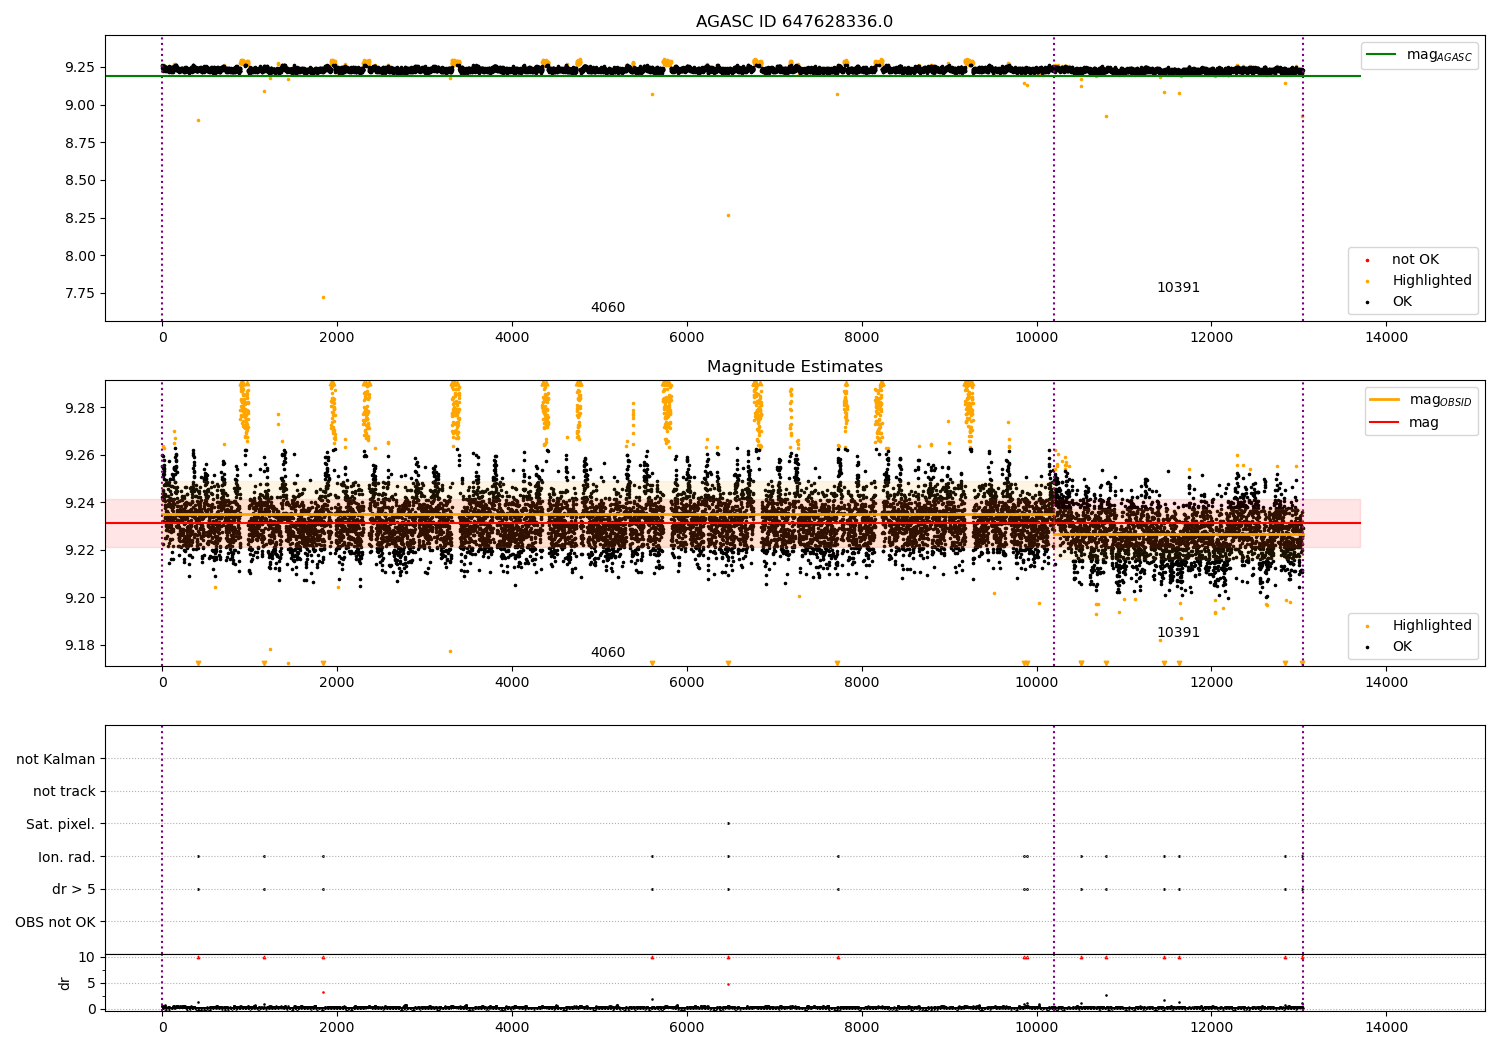Click the 'not track' row label
The image size is (1500, 1050).
click(64, 792)
